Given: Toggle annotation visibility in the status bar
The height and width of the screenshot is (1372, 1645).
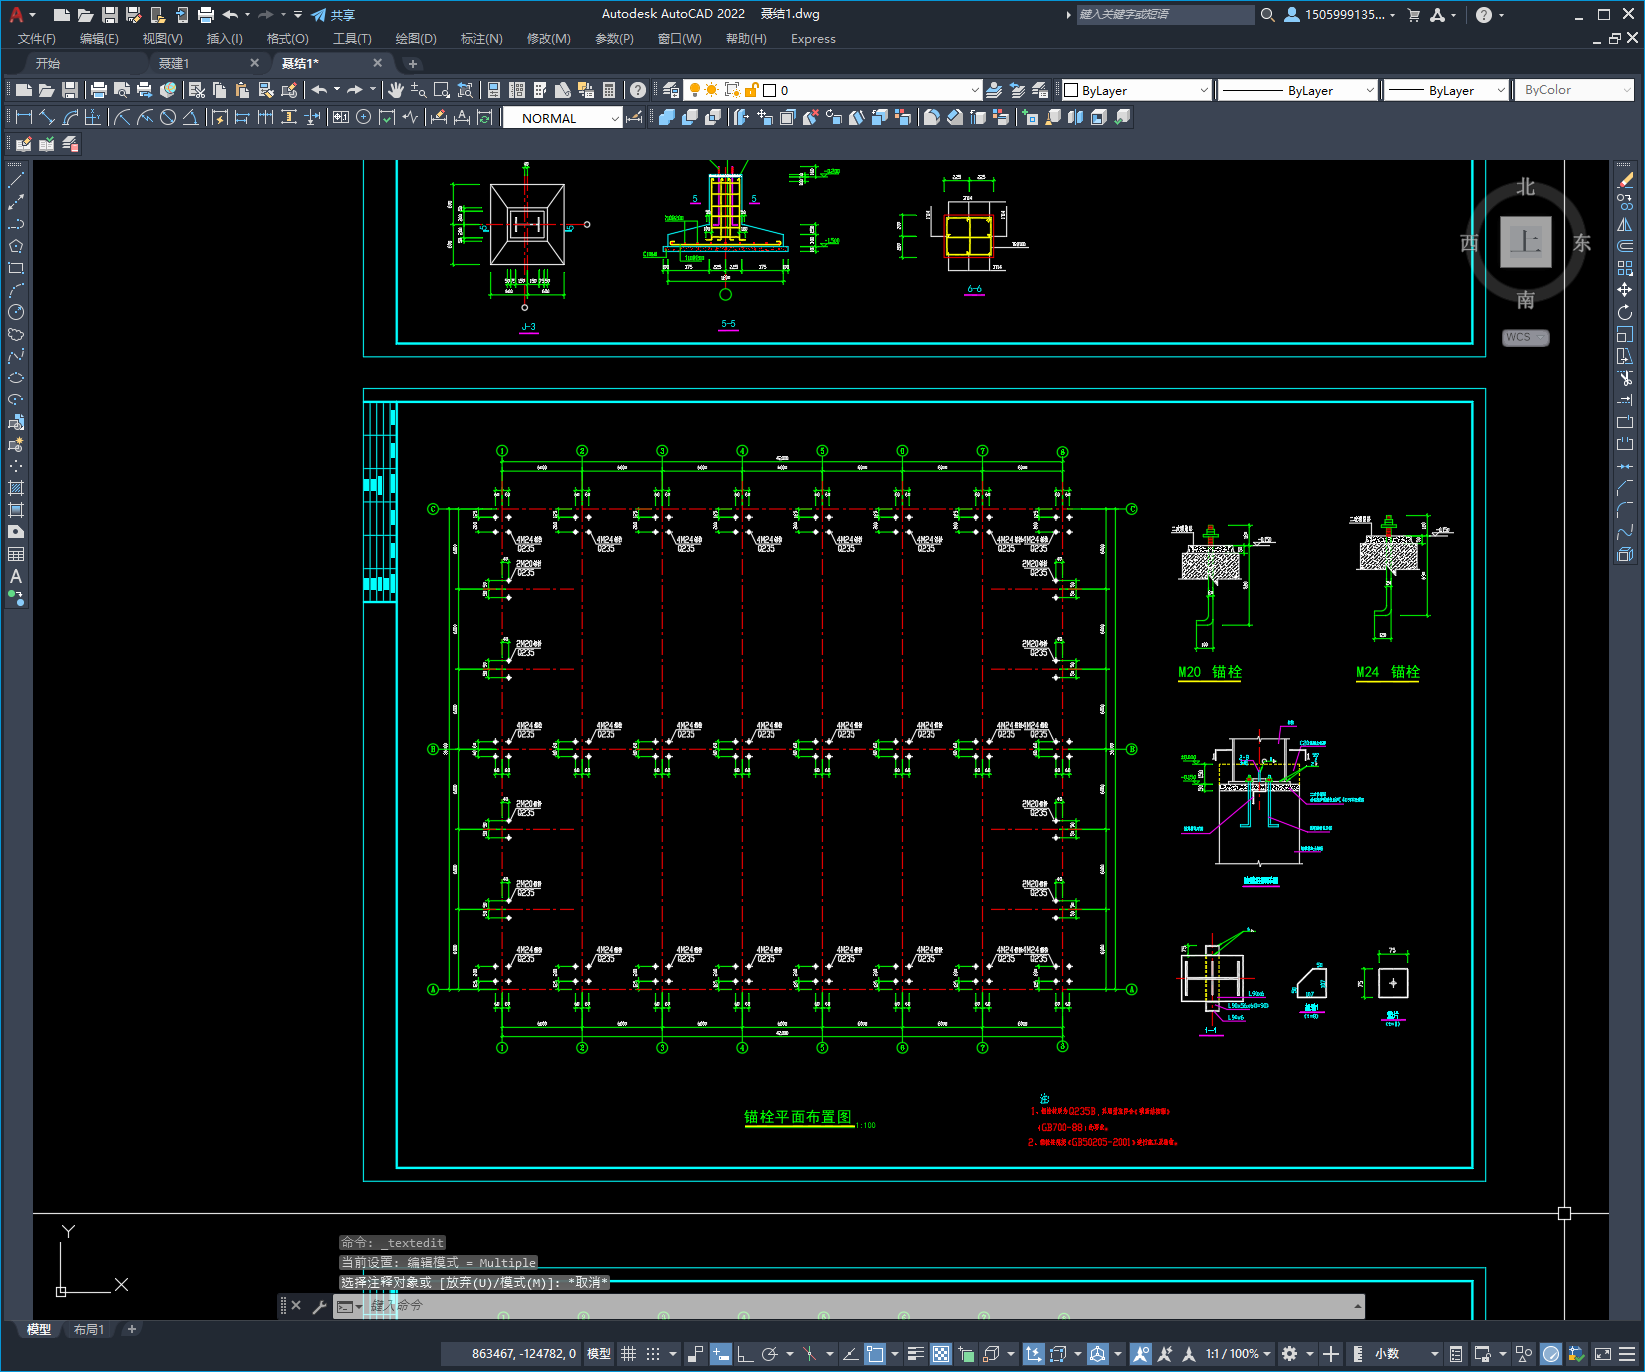Looking at the screenshot, I should tap(1141, 1354).
